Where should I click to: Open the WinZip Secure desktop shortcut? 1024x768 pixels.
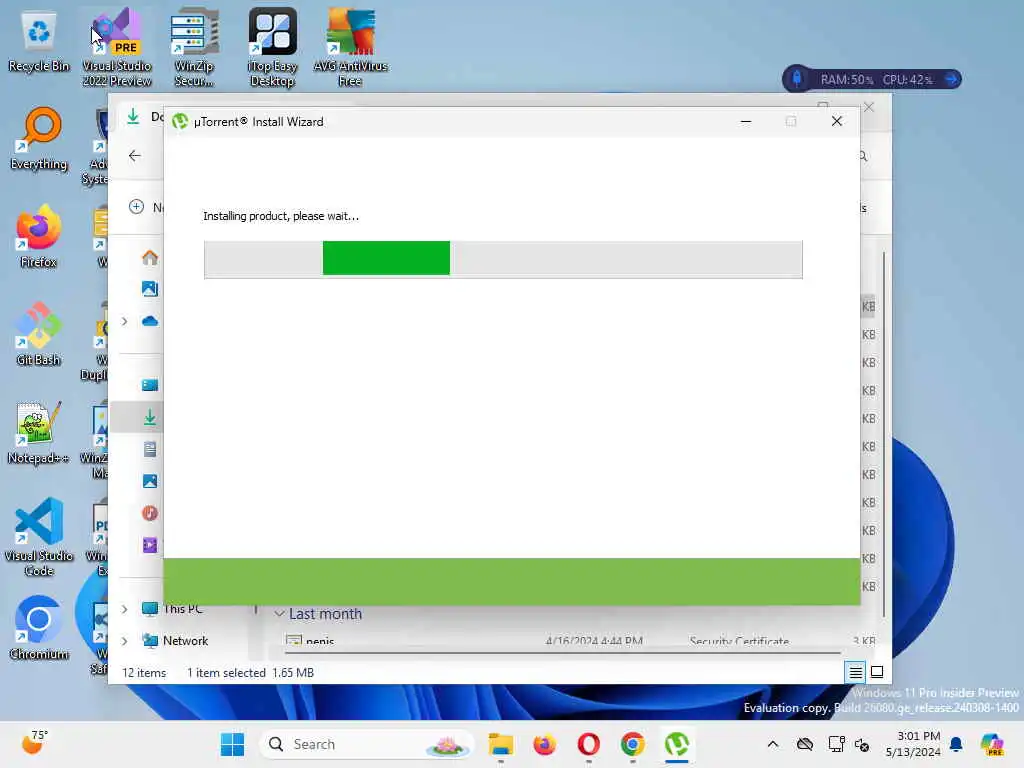[194, 47]
